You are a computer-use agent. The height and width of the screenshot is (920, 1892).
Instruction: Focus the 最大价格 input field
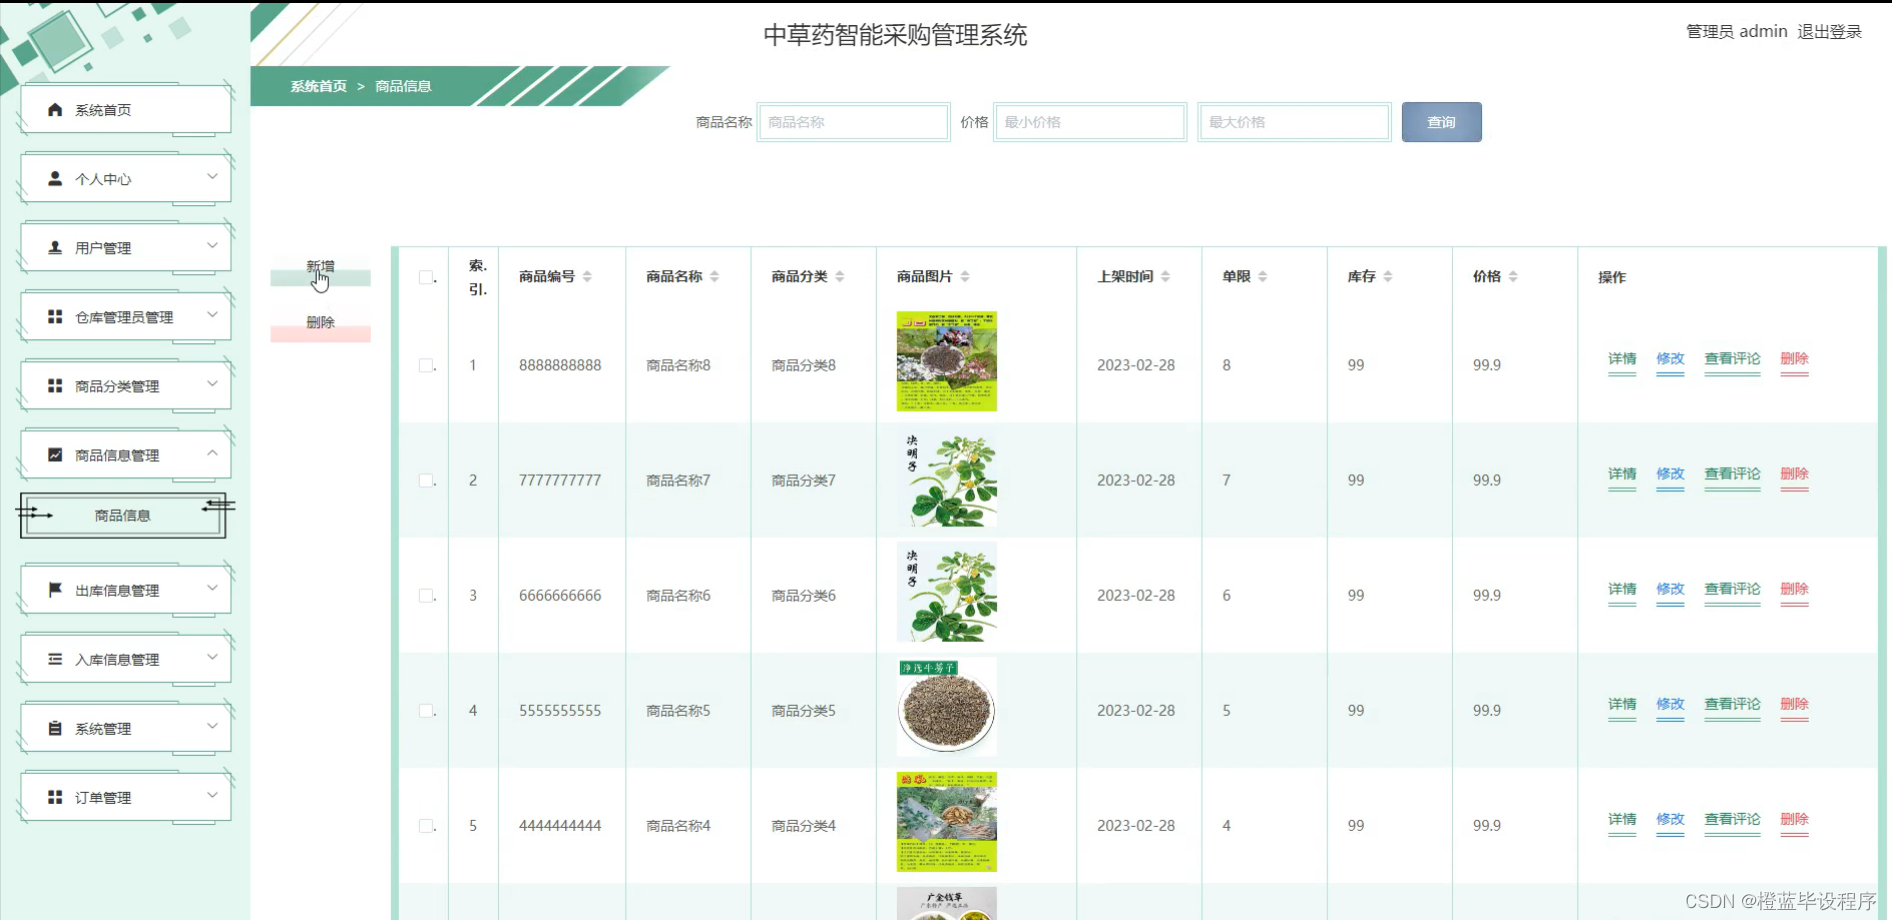point(1294,122)
